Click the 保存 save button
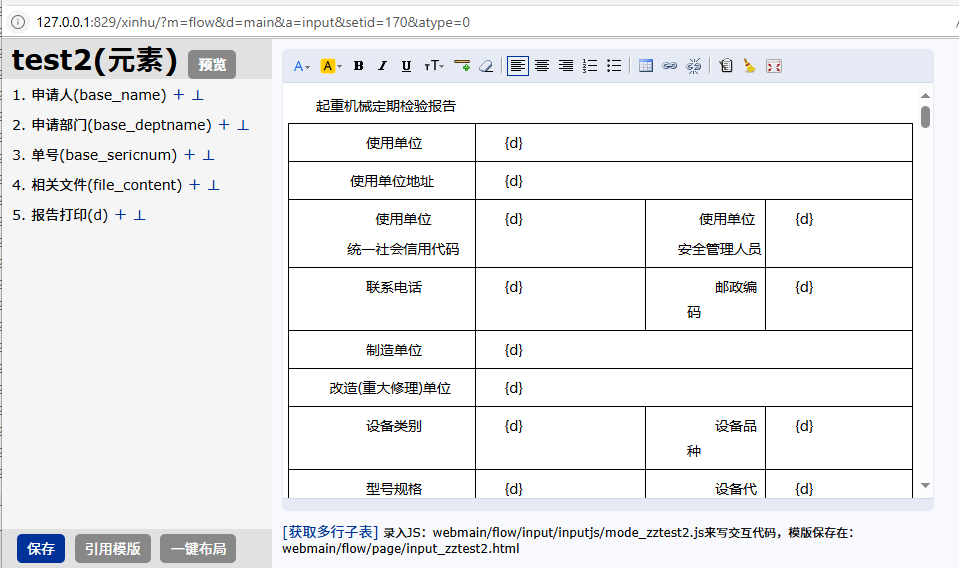Image resolution: width=959 pixels, height=568 pixels. pyautogui.click(x=41, y=548)
